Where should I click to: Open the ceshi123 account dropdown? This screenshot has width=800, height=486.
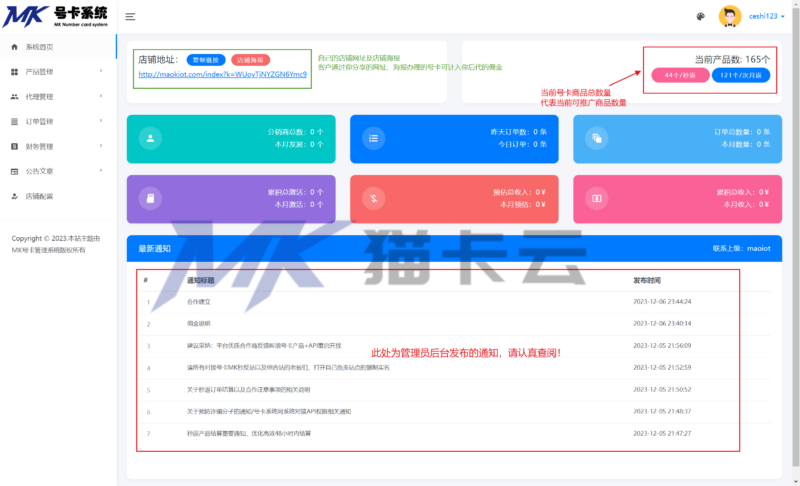tap(766, 16)
